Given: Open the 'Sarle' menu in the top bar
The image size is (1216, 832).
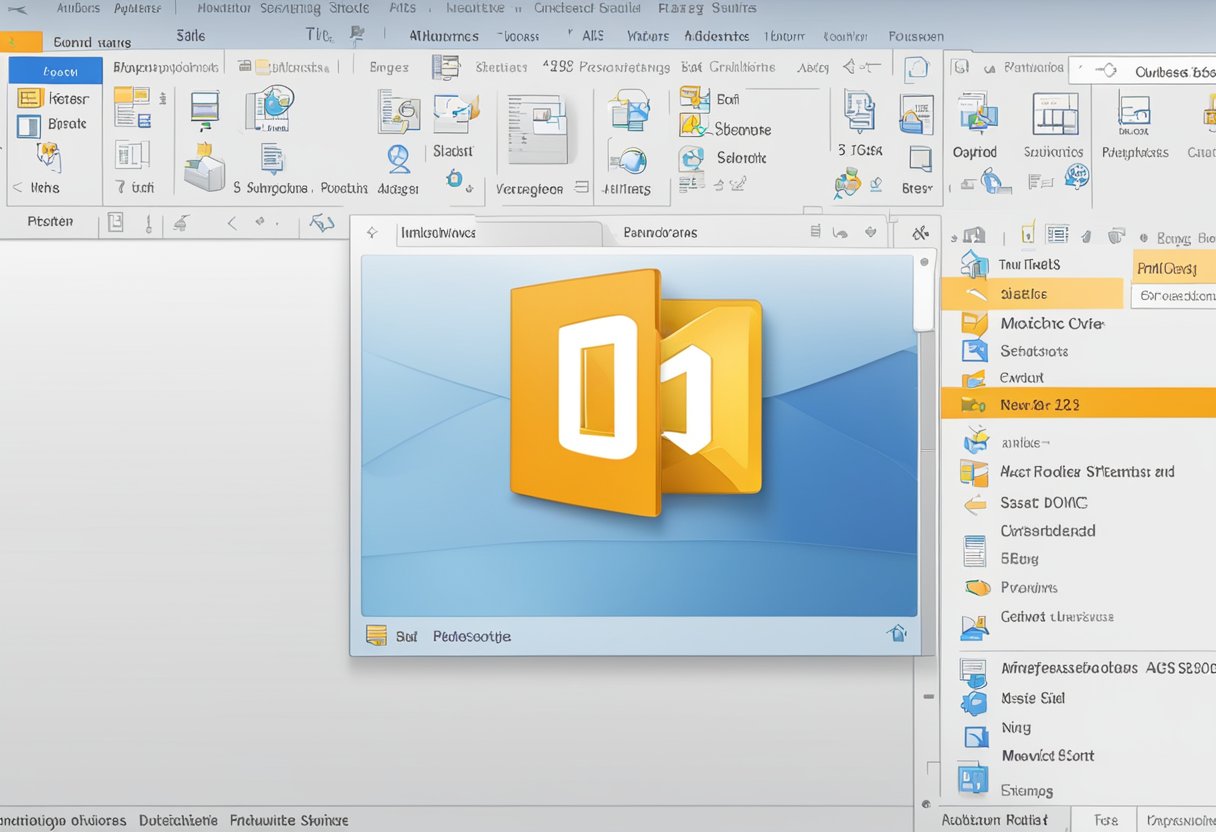Looking at the screenshot, I should (x=188, y=34).
